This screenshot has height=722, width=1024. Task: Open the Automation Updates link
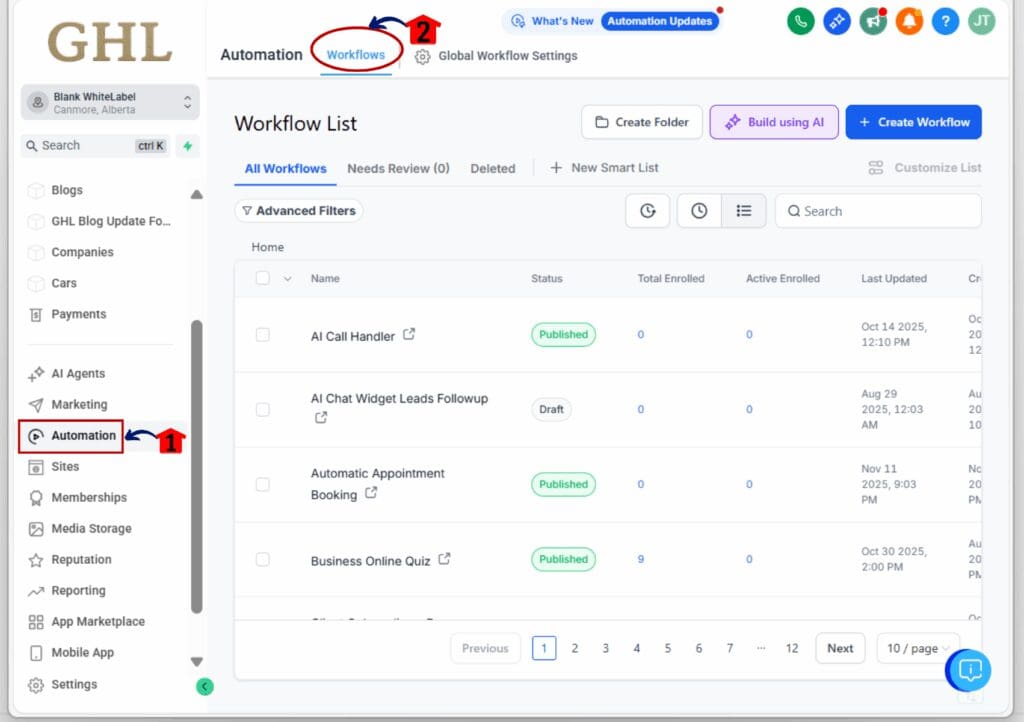pos(660,19)
